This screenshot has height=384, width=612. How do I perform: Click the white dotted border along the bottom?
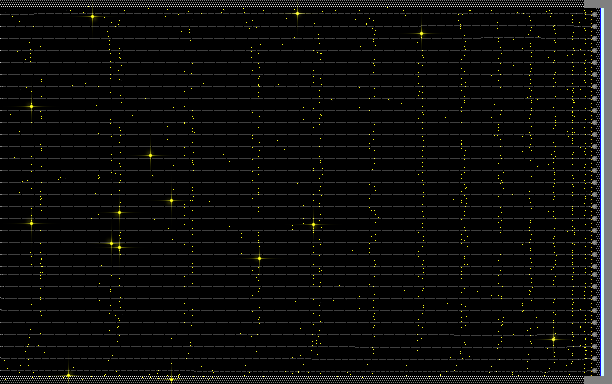[292, 380]
